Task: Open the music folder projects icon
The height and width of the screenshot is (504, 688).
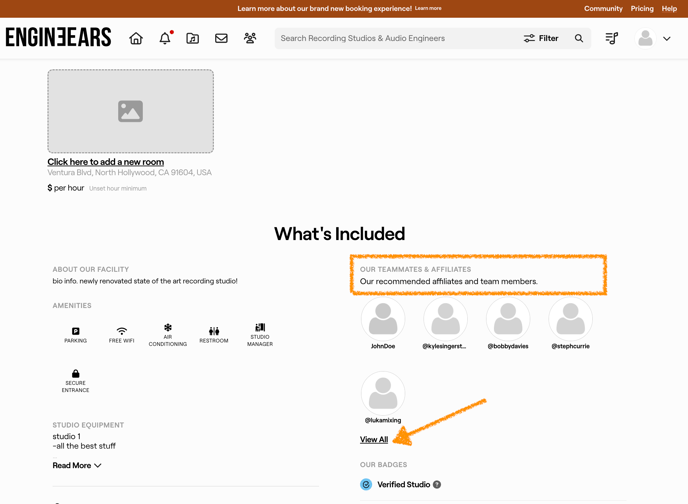Action: pos(193,39)
